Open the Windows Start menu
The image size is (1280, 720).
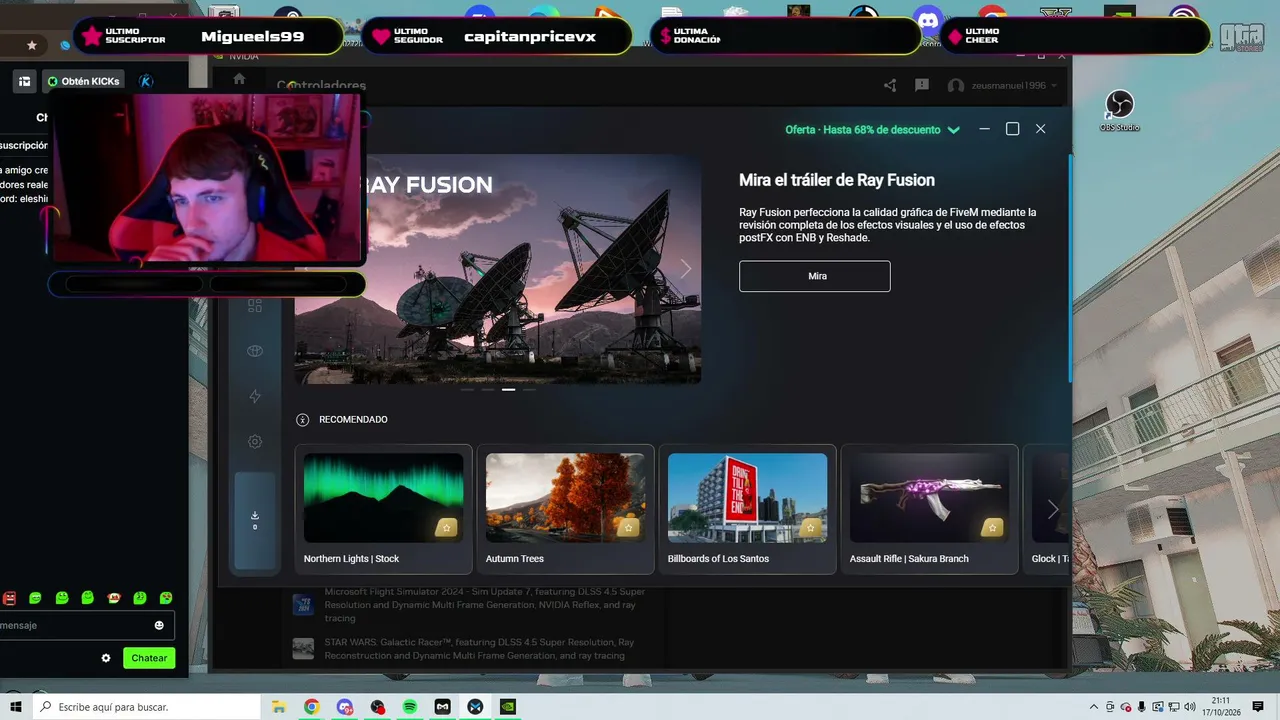point(16,707)
